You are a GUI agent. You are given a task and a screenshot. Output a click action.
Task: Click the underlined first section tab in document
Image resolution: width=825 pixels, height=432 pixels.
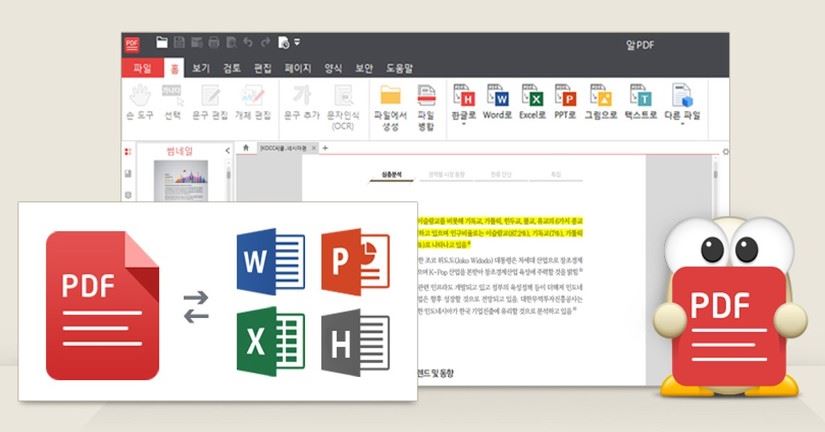pos(391,175)
